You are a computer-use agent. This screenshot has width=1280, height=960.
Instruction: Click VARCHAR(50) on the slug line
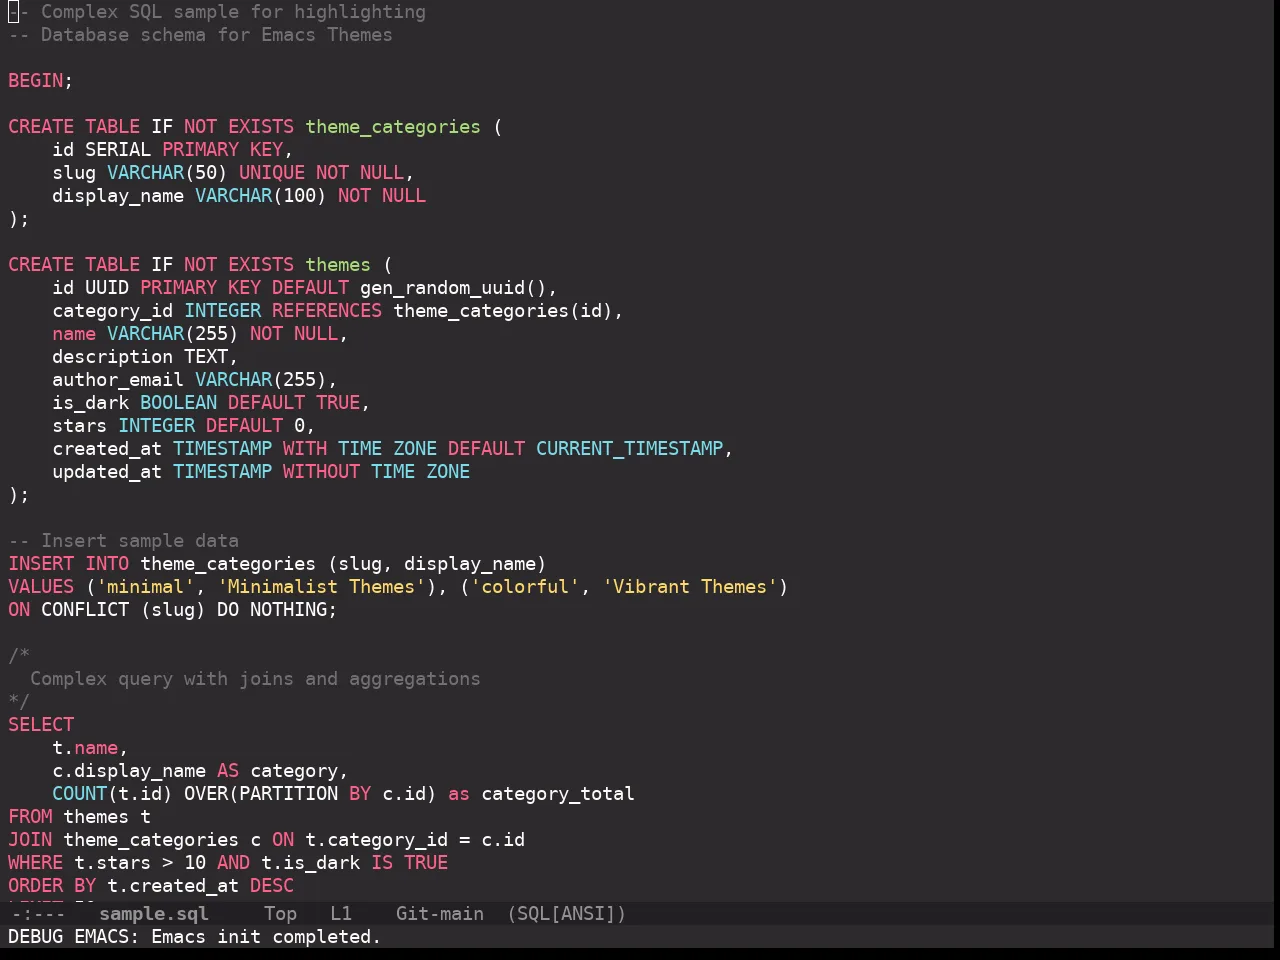pos(167,173)
